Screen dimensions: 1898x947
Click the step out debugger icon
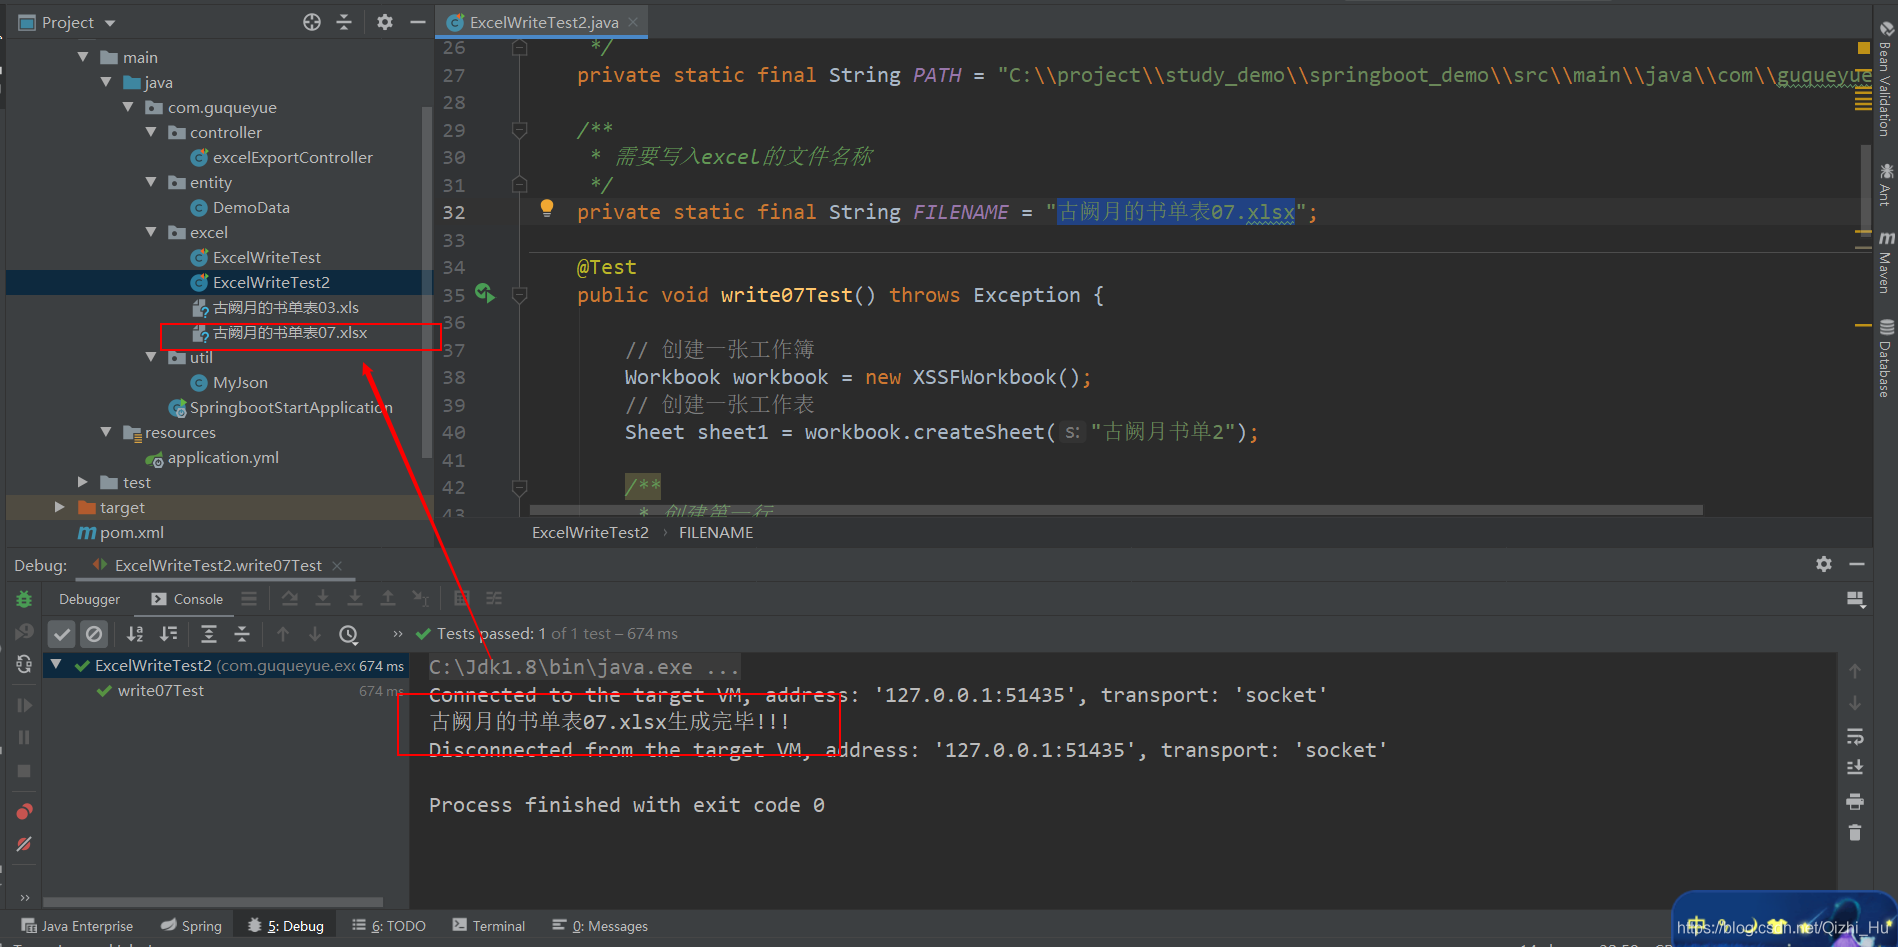[388, 599]
